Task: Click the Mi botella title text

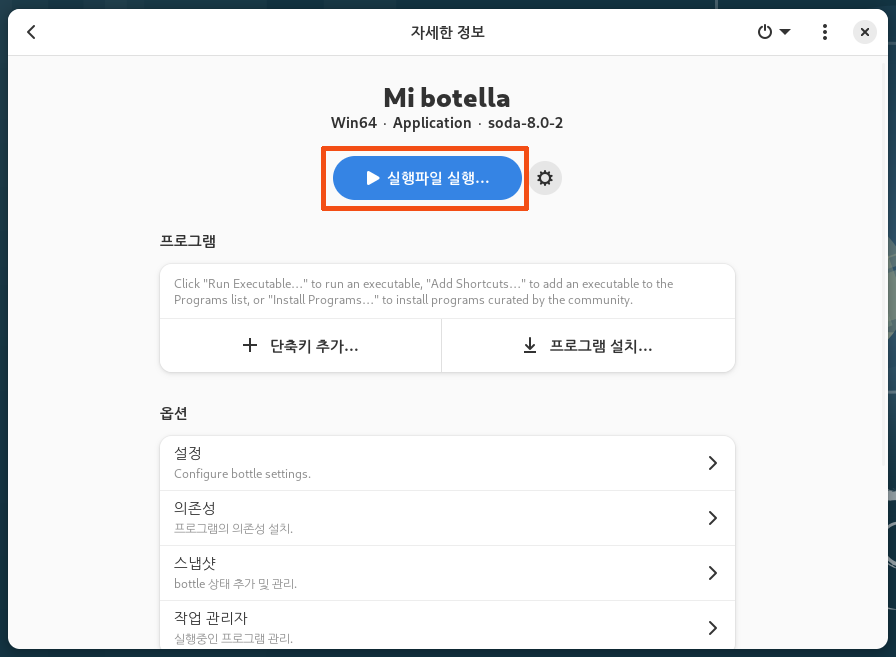Action: click(x=447, y=98)
